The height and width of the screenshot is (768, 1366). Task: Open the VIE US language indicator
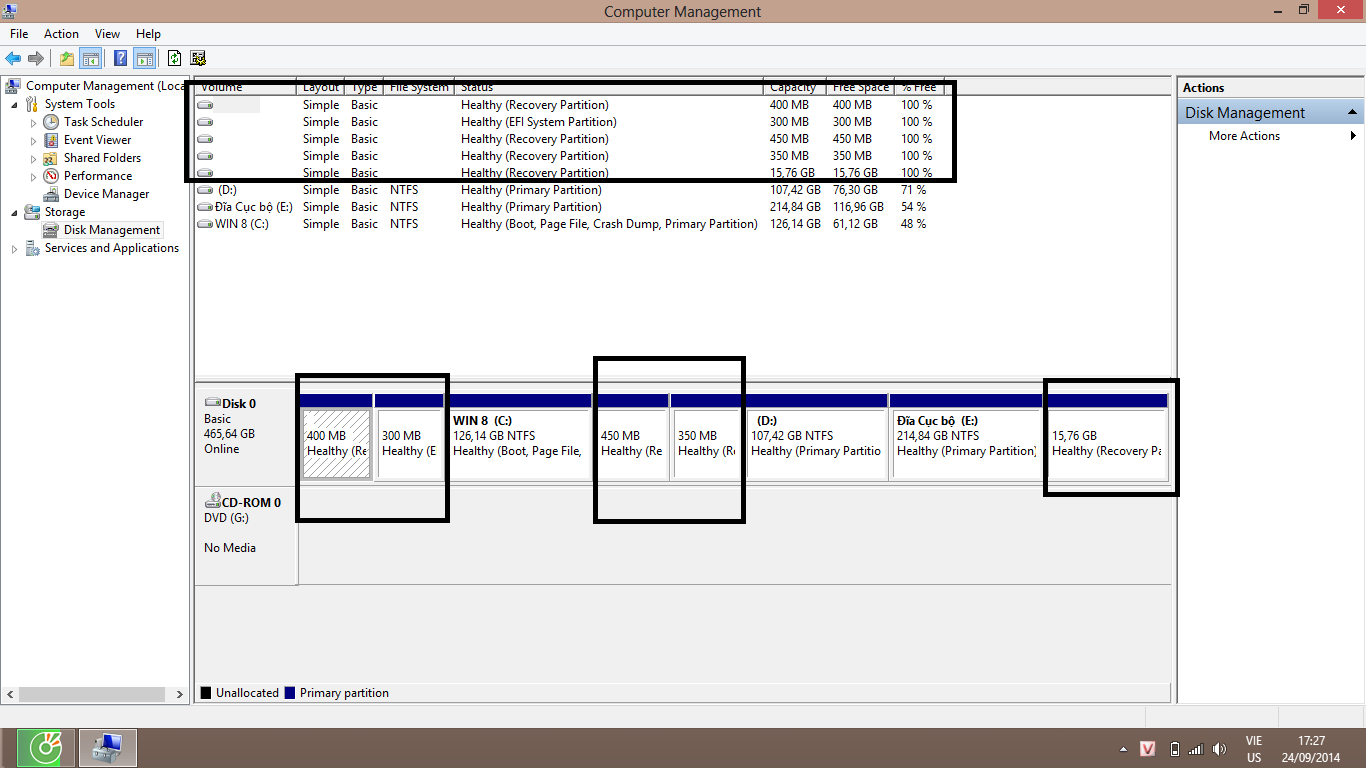[1254, 749]
